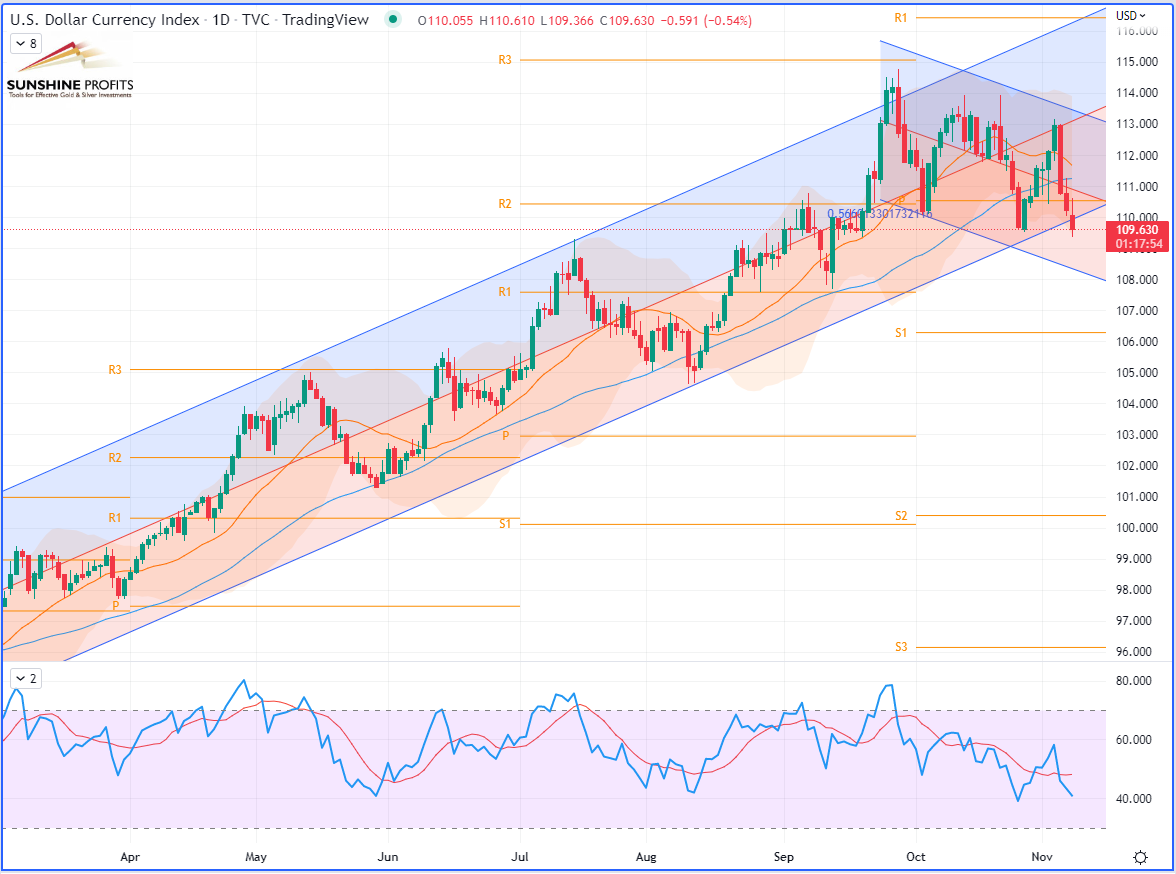Click the RSI 60.000 scale label
The height and width of the screenshot is (874, 1176).
pyautogui.click(x=1133, y=740)
